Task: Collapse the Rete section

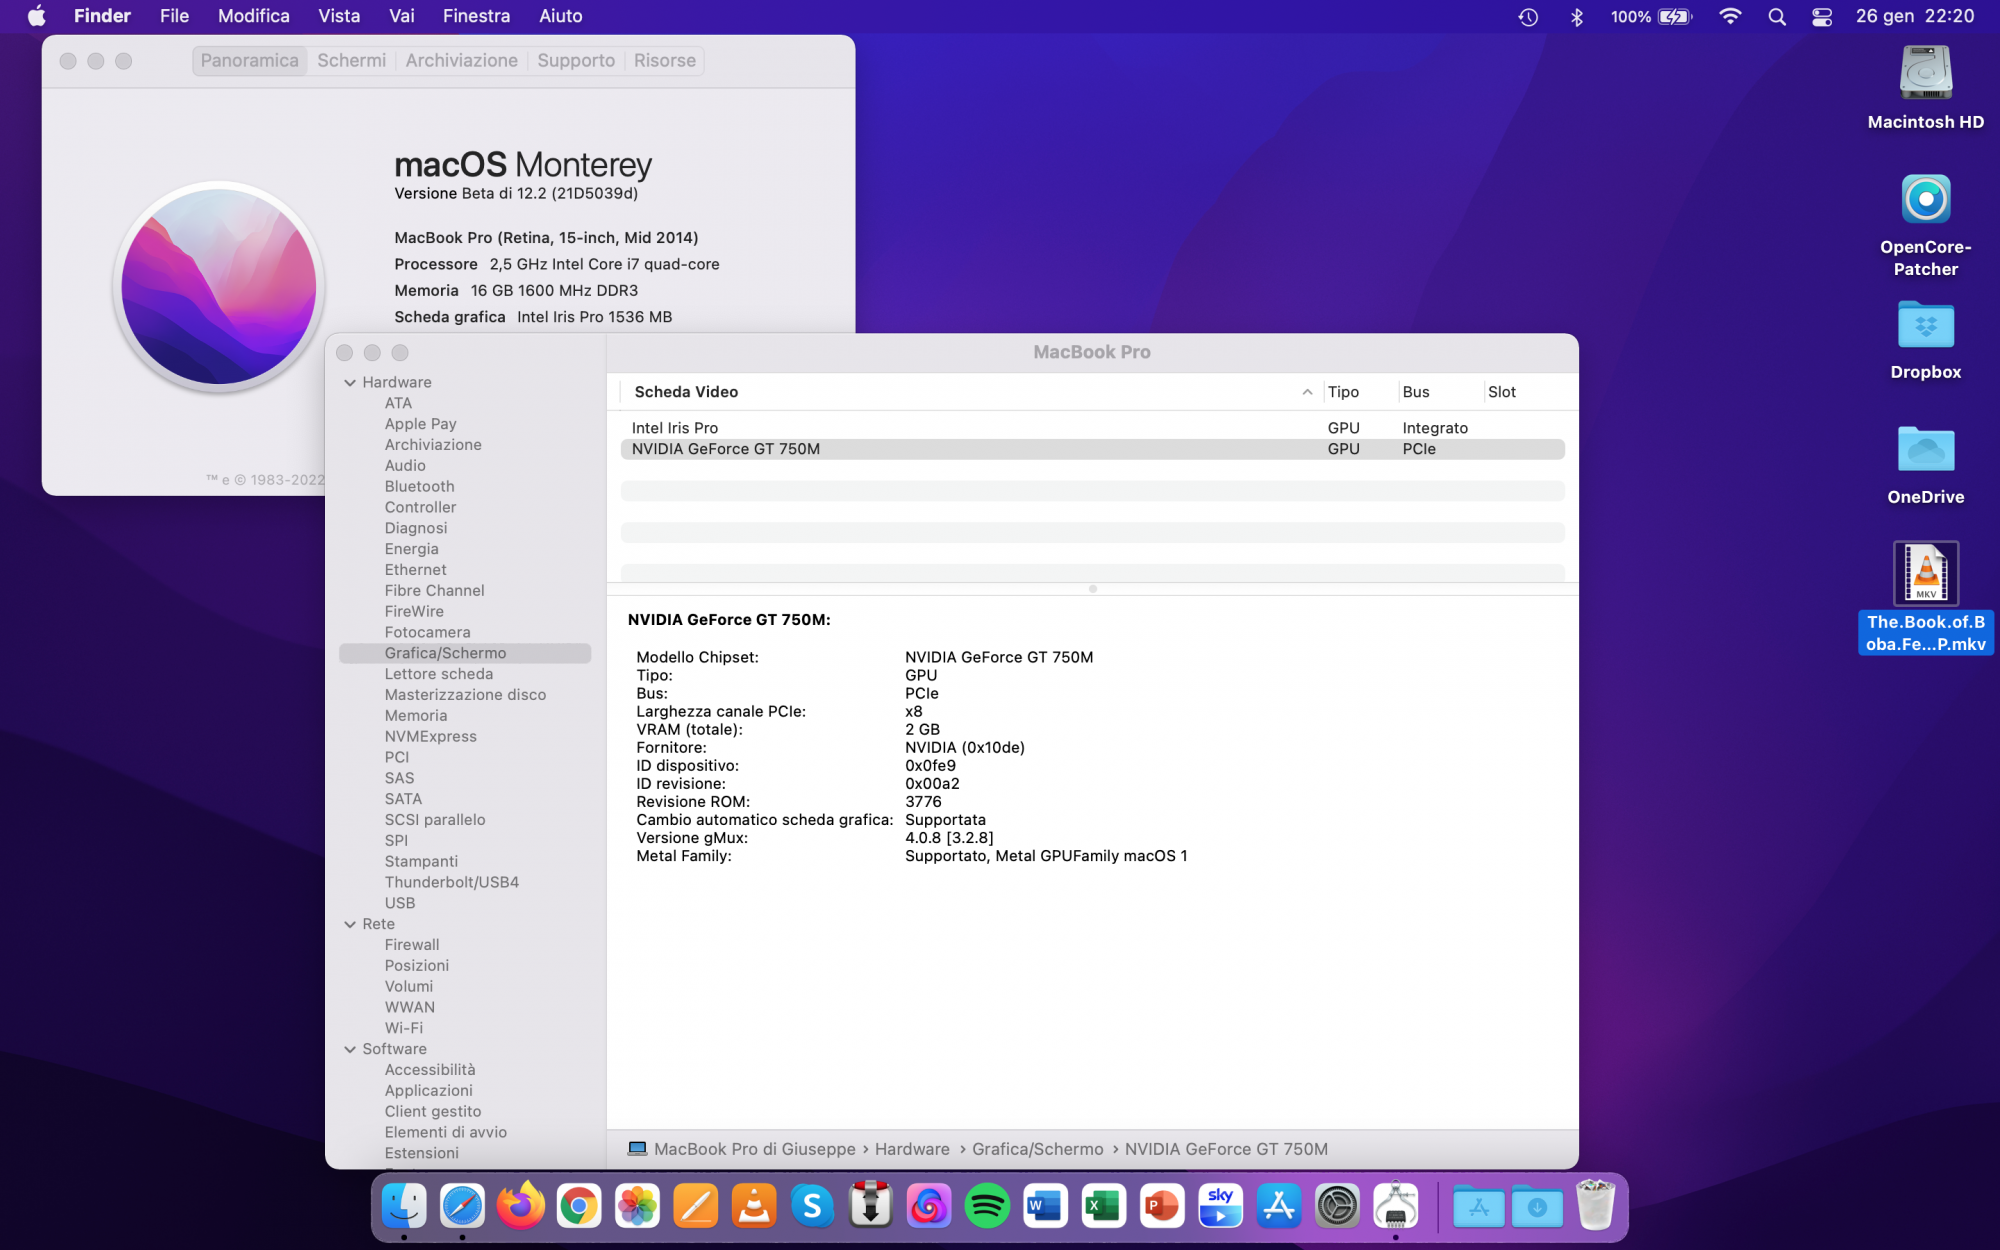Action: pyautogui.click(x=350, y=925)
